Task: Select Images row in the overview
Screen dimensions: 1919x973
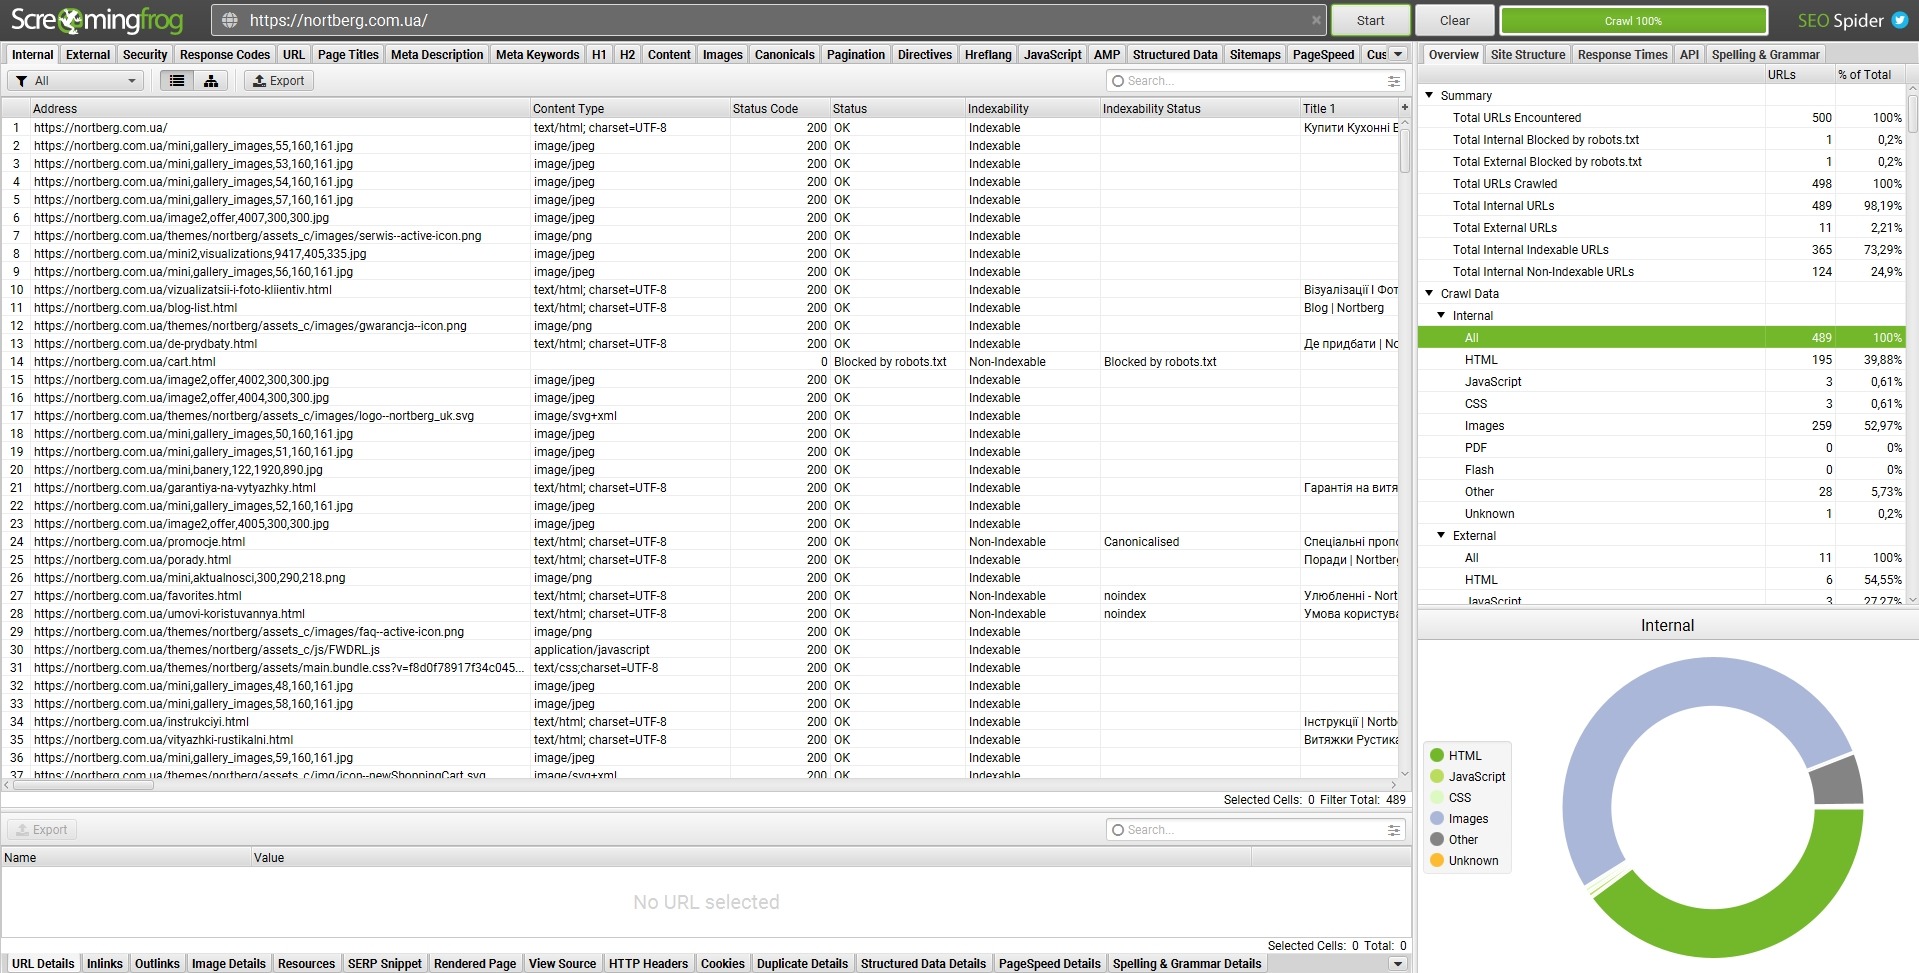Action: [1661, 425]
